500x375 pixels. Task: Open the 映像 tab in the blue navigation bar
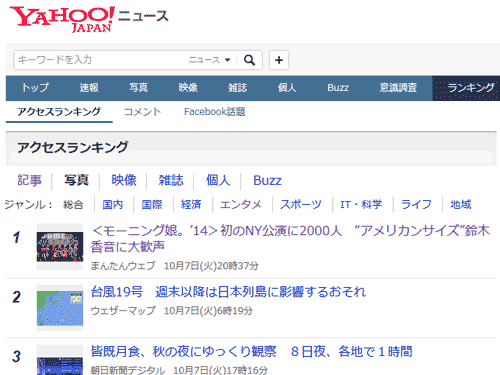pos(188,88)
